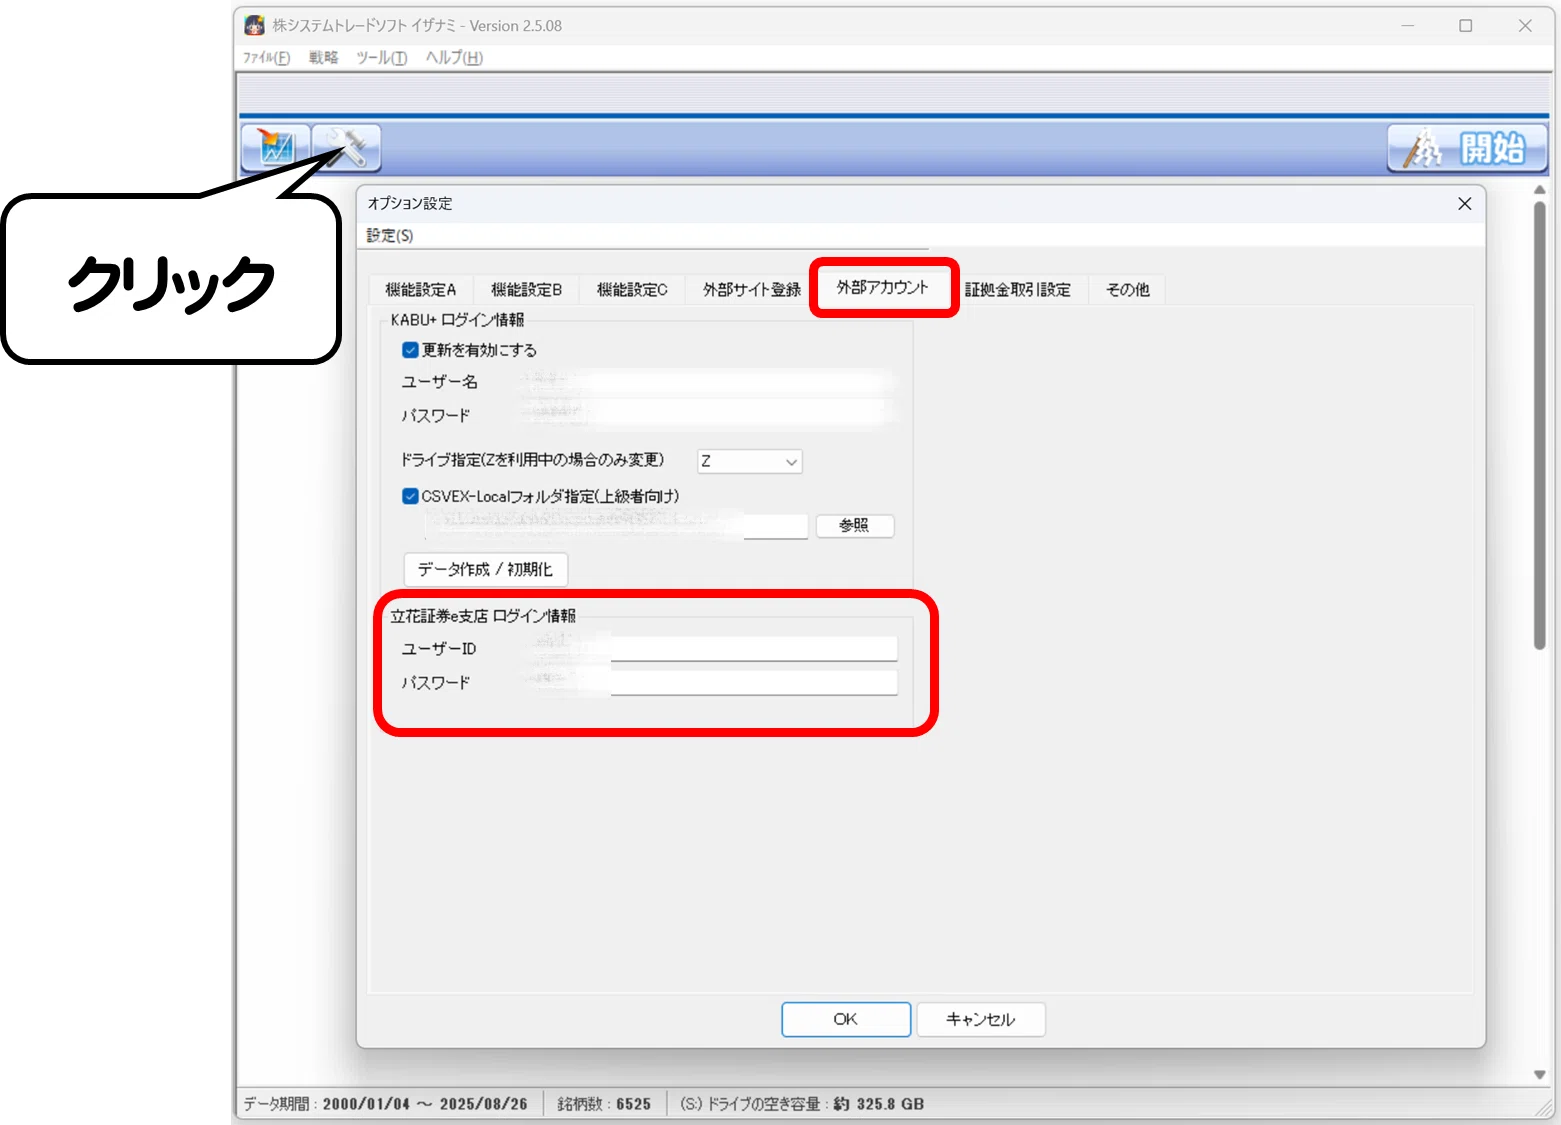
Task: Click the 参照 browse button
Action: click(x=855, y=526)
